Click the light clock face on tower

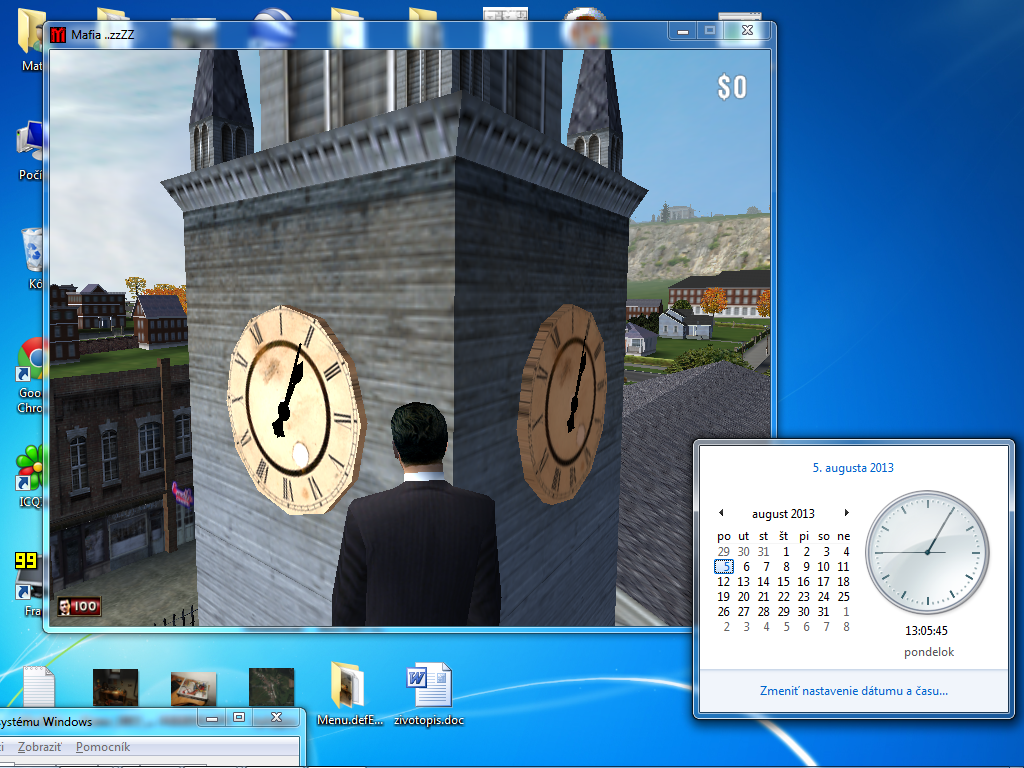pos(295,409)
